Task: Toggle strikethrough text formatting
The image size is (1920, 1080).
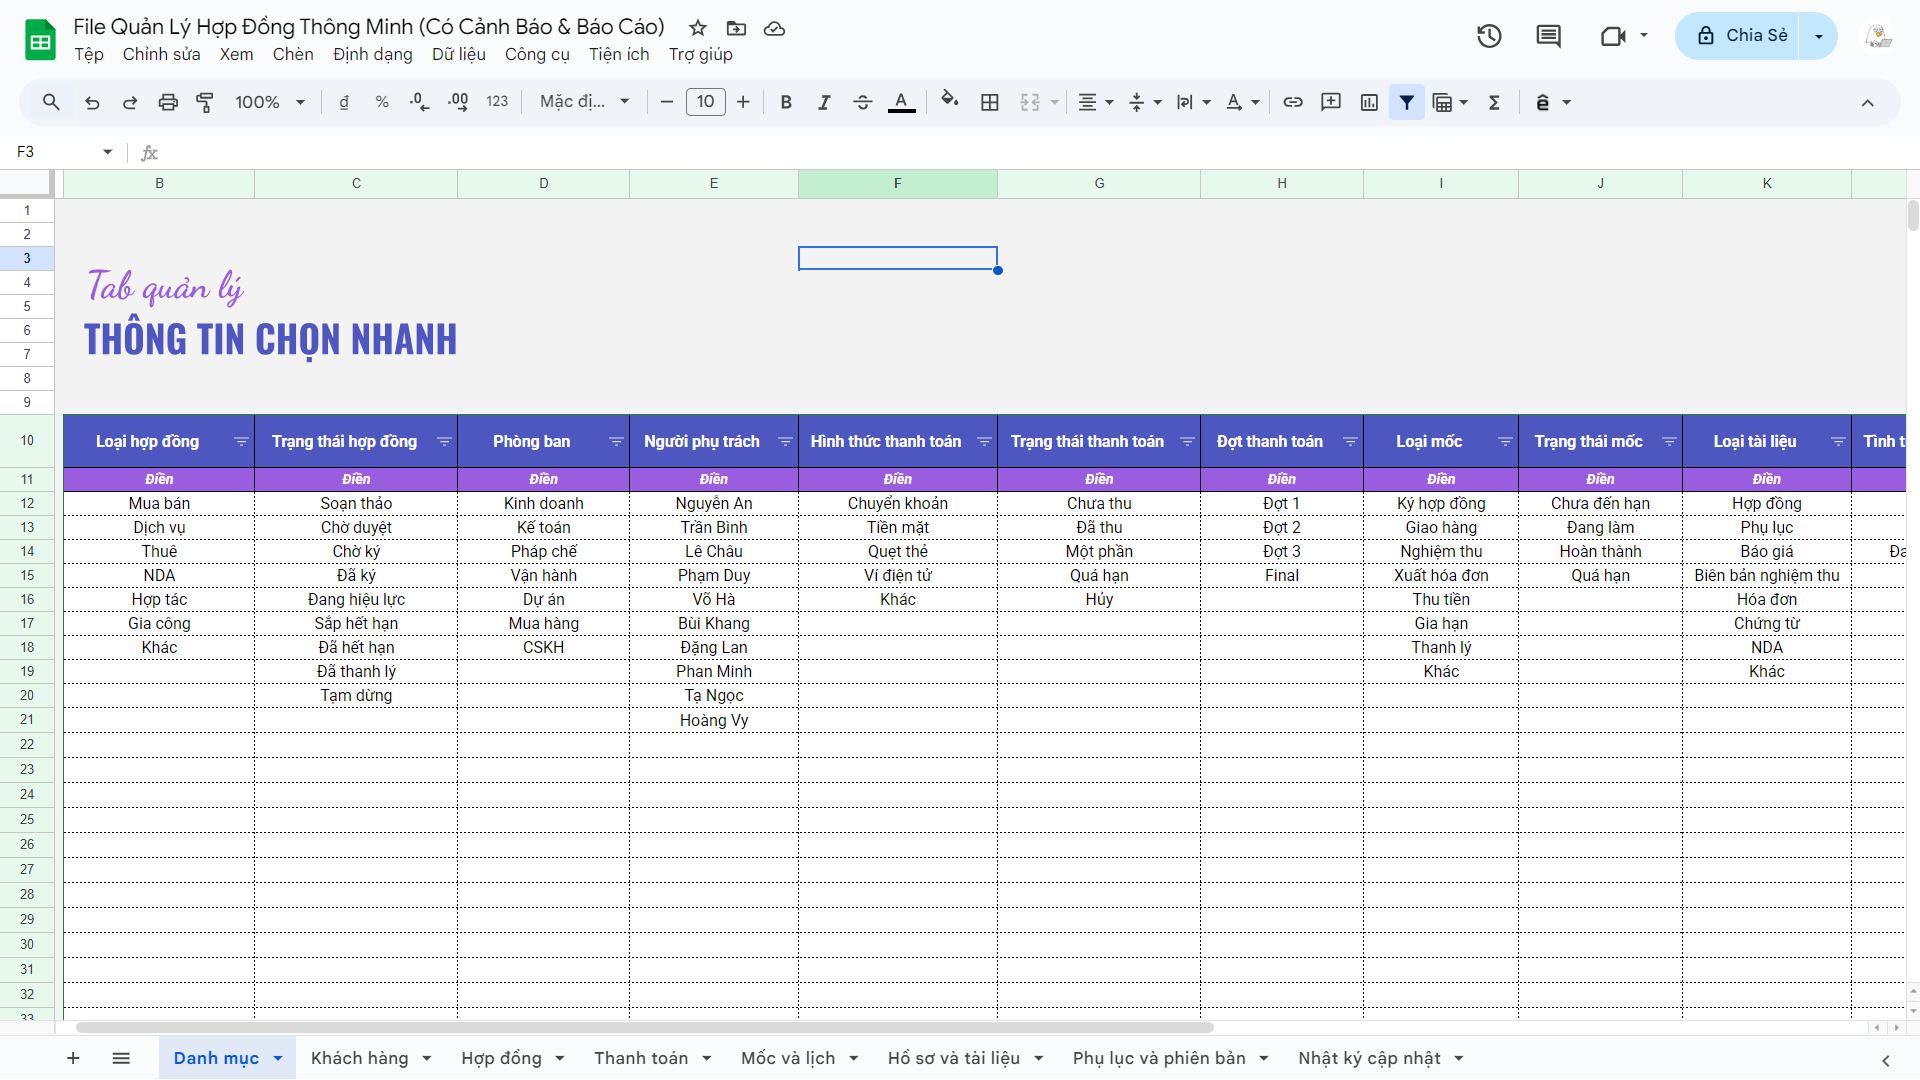Action: 862,102
